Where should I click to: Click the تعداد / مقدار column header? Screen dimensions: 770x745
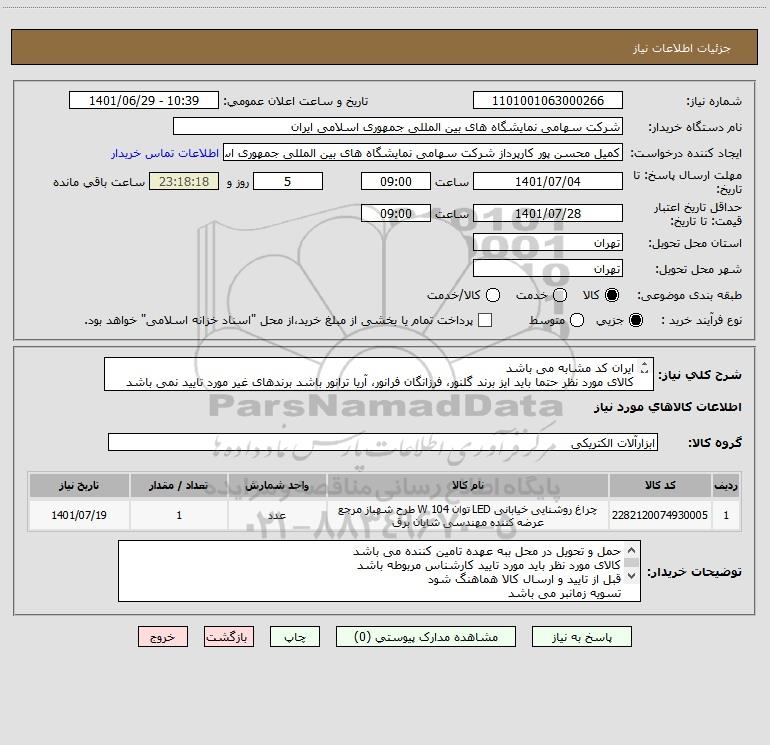(179, 486)
